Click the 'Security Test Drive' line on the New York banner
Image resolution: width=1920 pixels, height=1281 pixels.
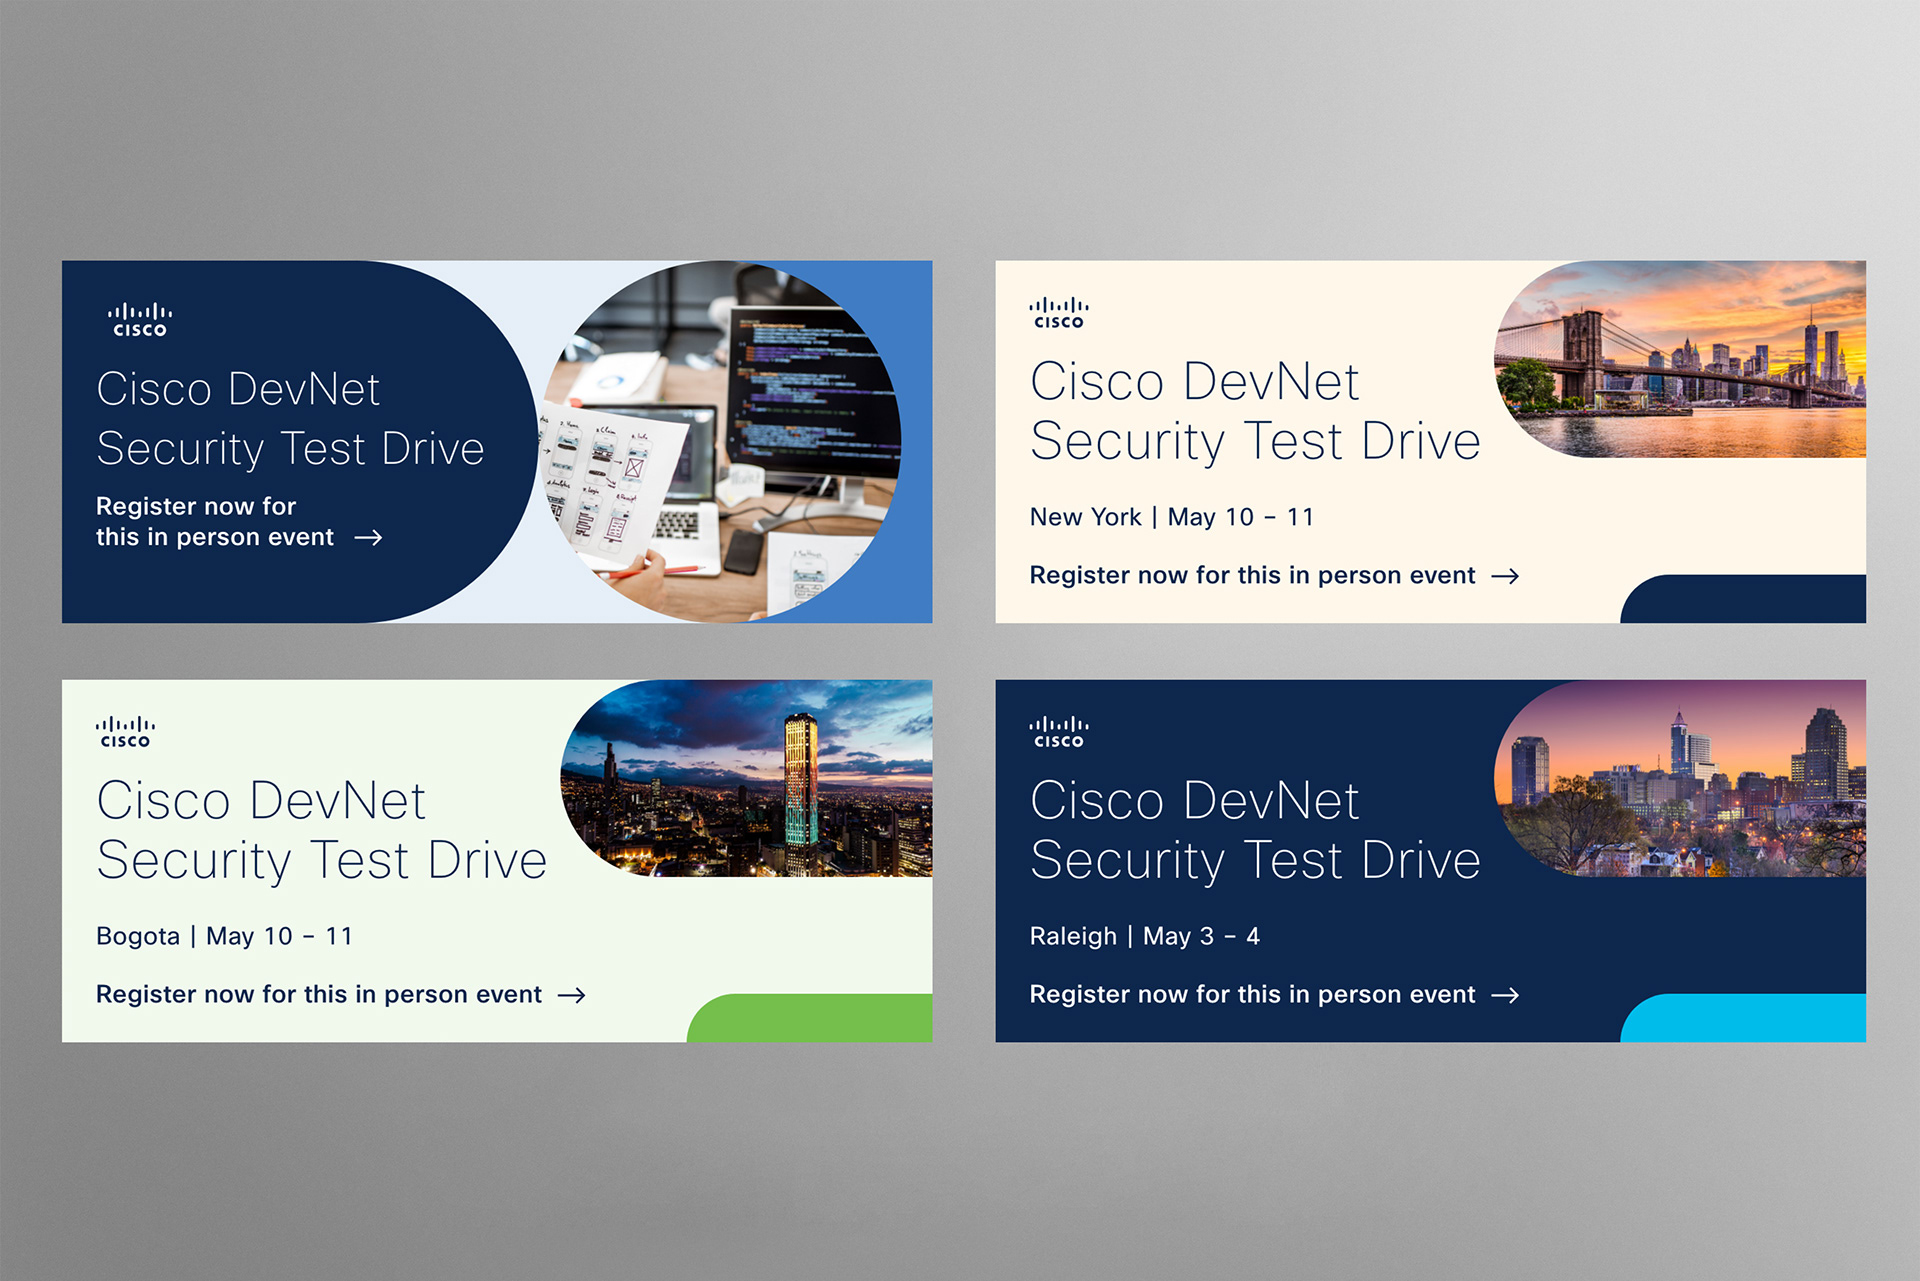pos(1255,442)
